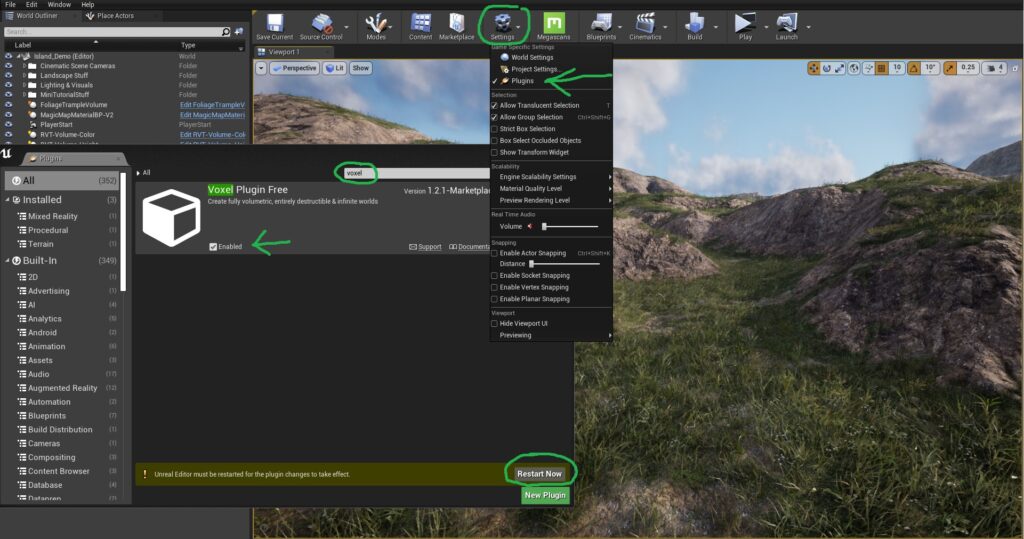1024x539 pixels.
Task: Click the Launch toolbar icon
Action: coord(786,24)
